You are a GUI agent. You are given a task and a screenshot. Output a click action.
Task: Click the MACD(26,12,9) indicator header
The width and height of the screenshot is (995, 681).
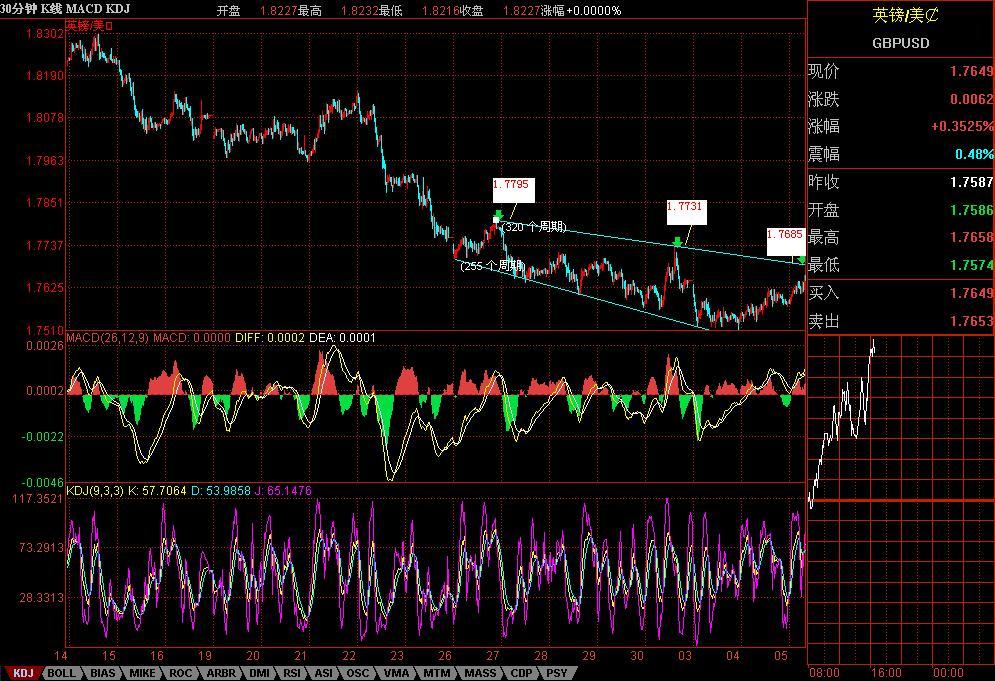pyautogui.click(x=107, y=338)
